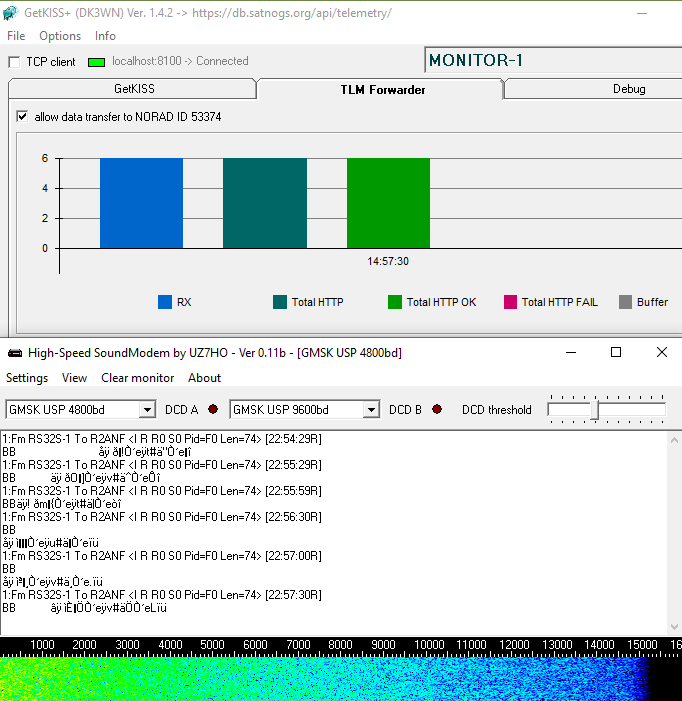Click the SoundModem title bar icon

15,353
